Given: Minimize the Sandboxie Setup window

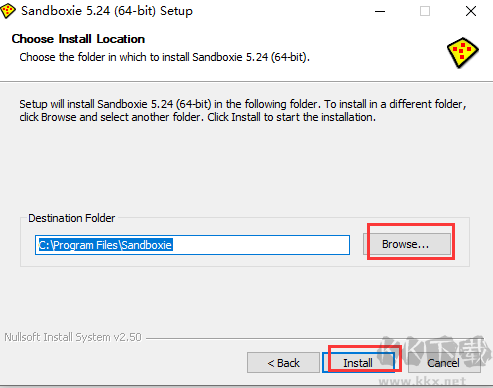Looking at the screenshot, I should [x=380, y=11].
